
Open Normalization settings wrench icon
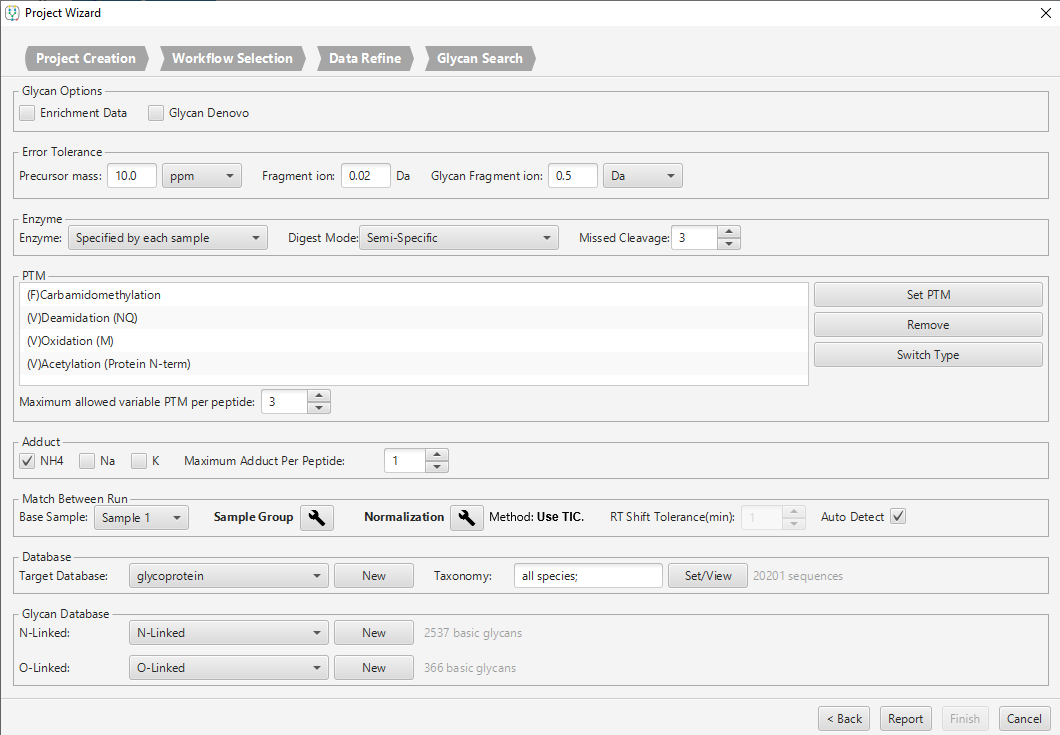(x=466, y=518)
